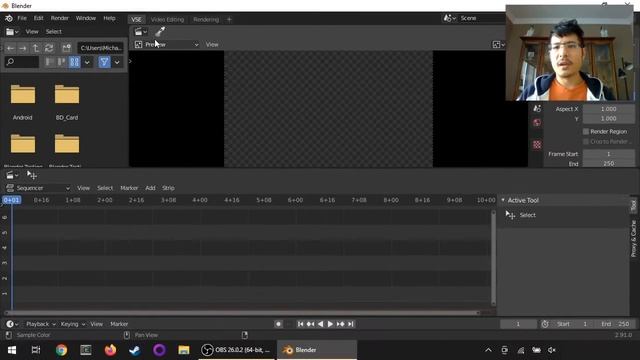Image resolution: width=640 pixels, height=360 pixels.
Task: Open Scene properties tab icon
Action: (537, 109)
